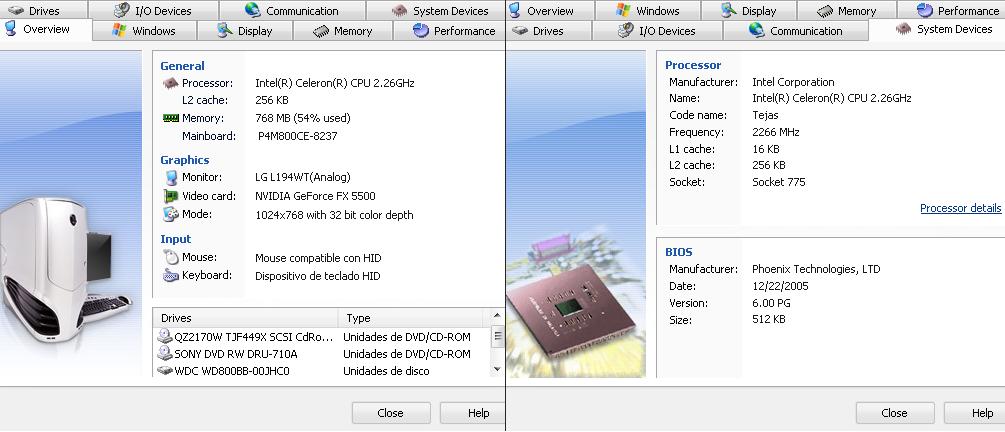Open I/O Devices tab in right window
The height and width of the screenshot is (432, 1005).
(658, 31)
